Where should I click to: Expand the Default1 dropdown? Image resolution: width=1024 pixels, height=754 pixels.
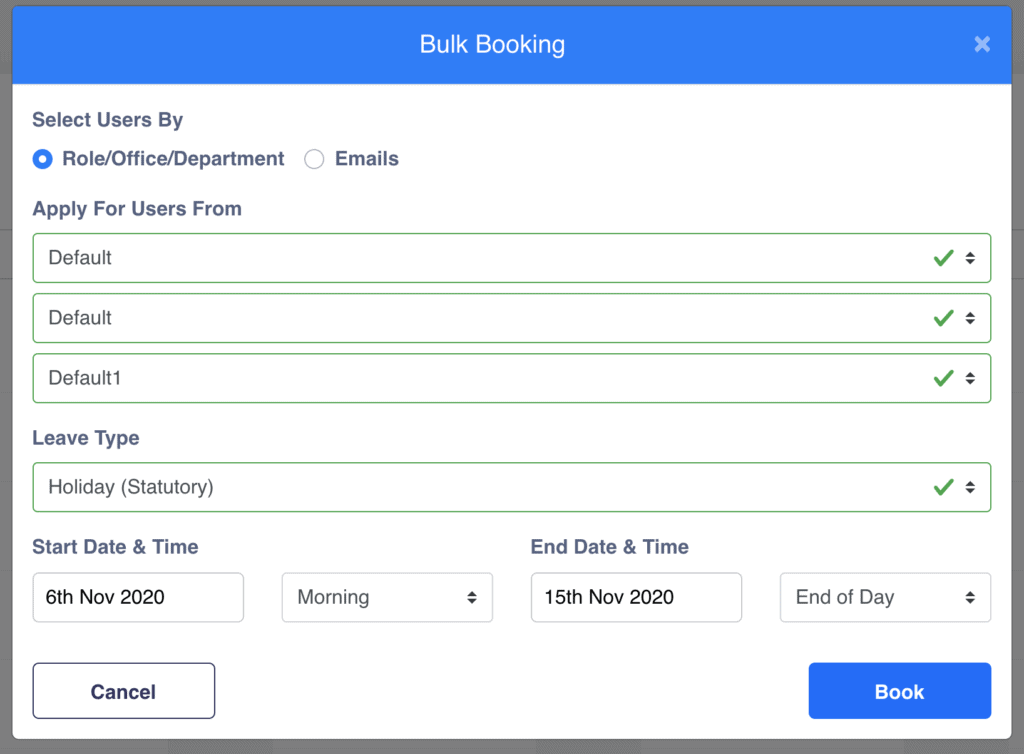click(480, 378)
